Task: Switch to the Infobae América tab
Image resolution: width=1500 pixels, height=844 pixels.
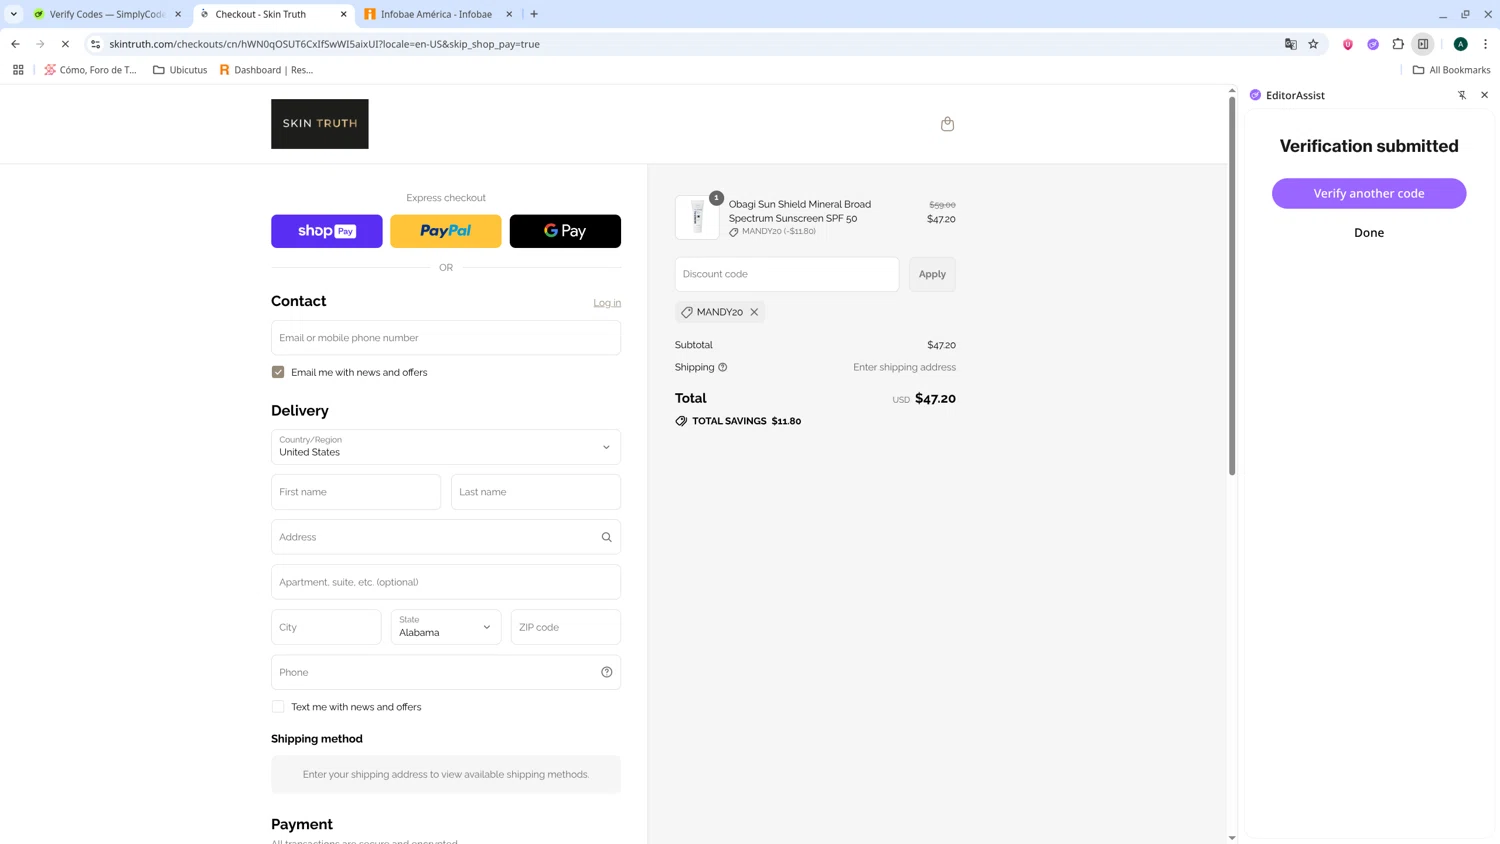Action: pyautogui.click(x=438, y=14)
